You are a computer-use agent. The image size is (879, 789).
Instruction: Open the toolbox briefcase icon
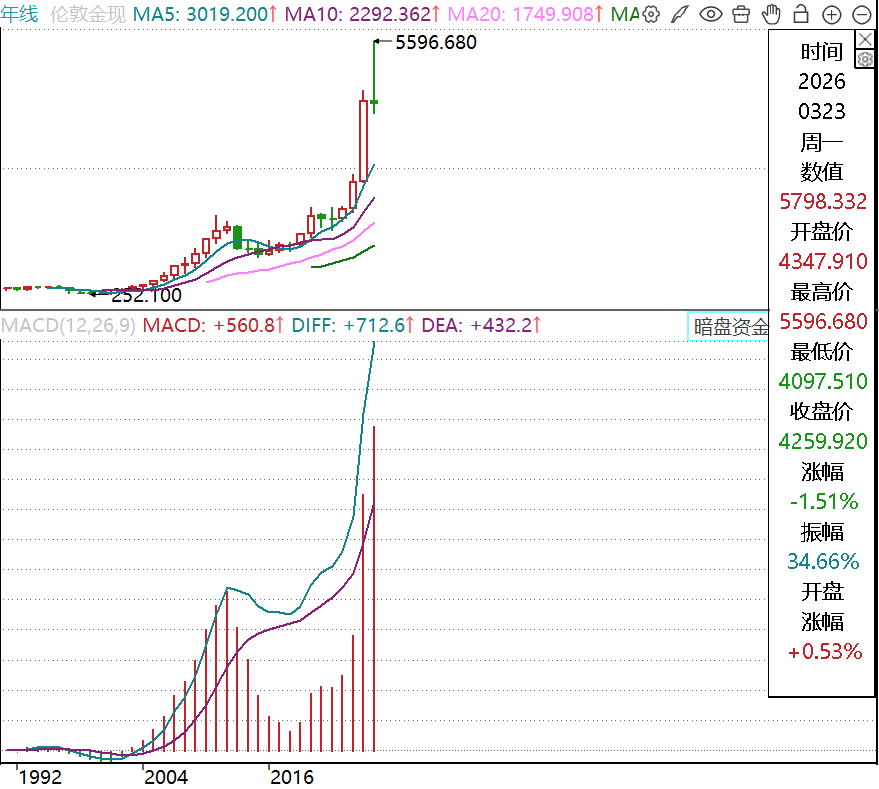[740, 14]
